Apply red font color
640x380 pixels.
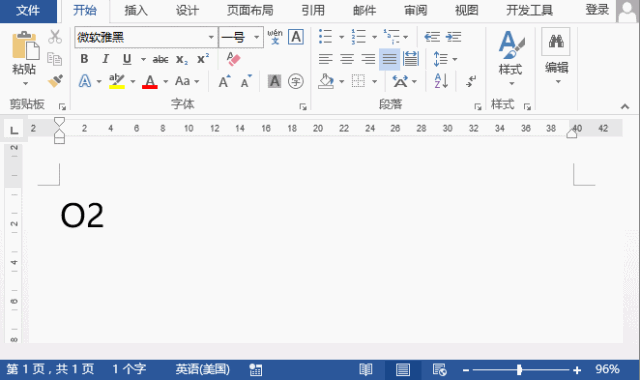coord(150,81)
